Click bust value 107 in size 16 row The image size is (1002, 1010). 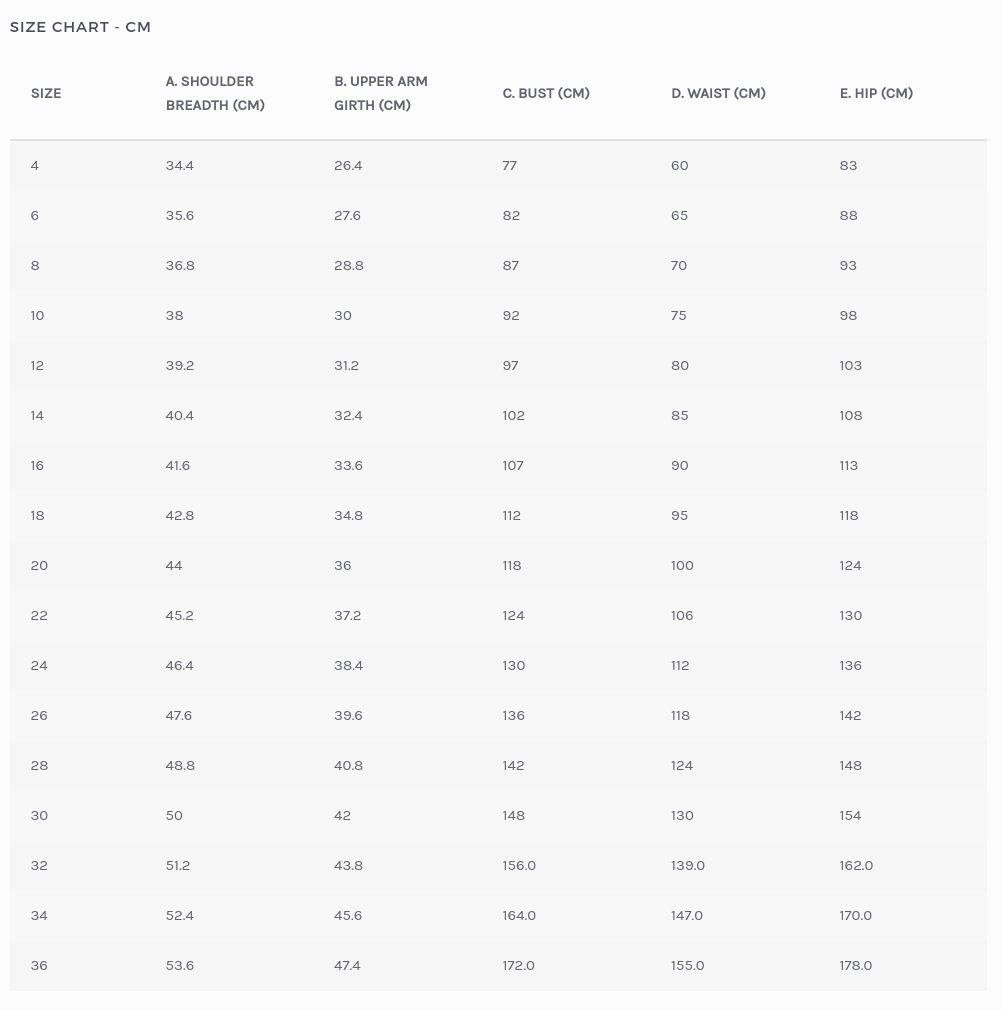pos(513,465)
